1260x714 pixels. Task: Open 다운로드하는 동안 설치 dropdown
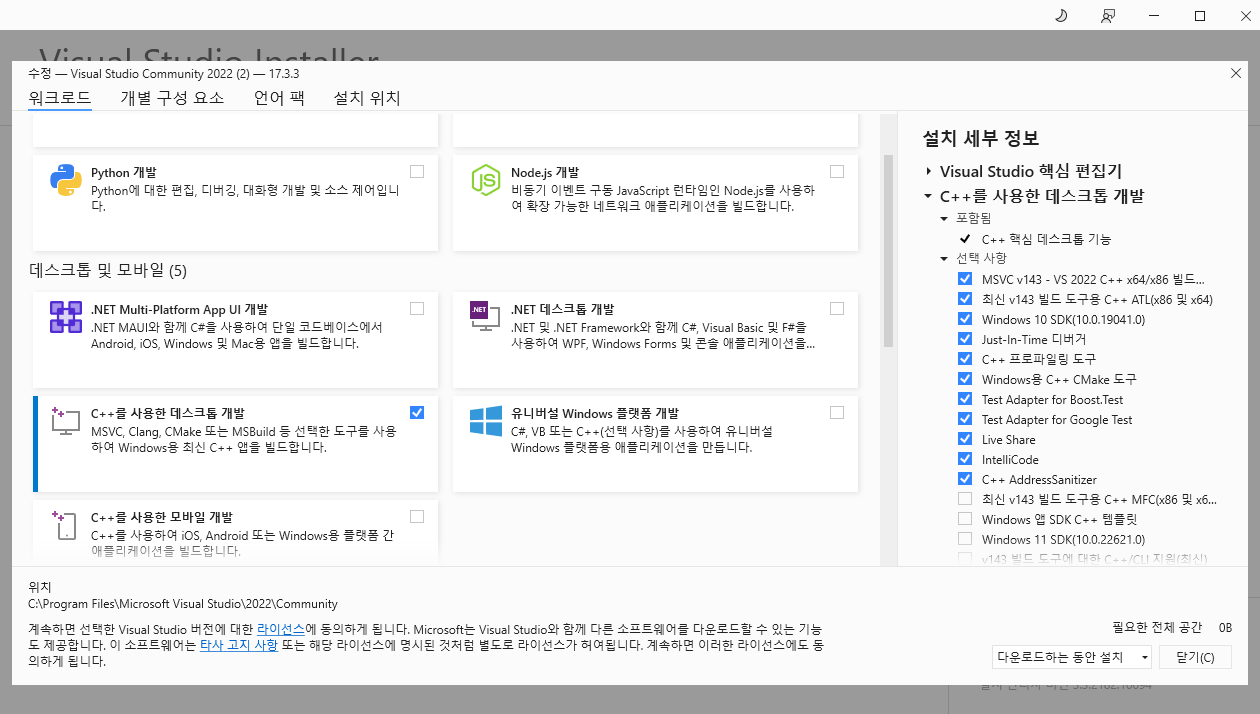tap(1072, 657)
